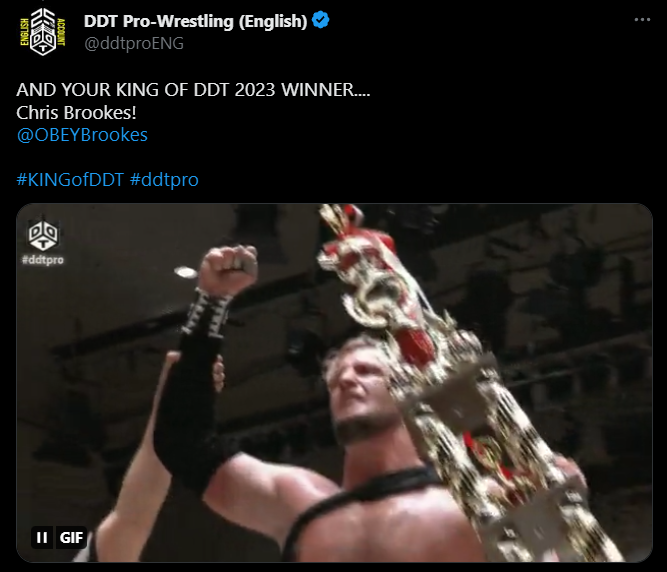
Task: Open the GIF media in full view
Action: click(334, 383)
